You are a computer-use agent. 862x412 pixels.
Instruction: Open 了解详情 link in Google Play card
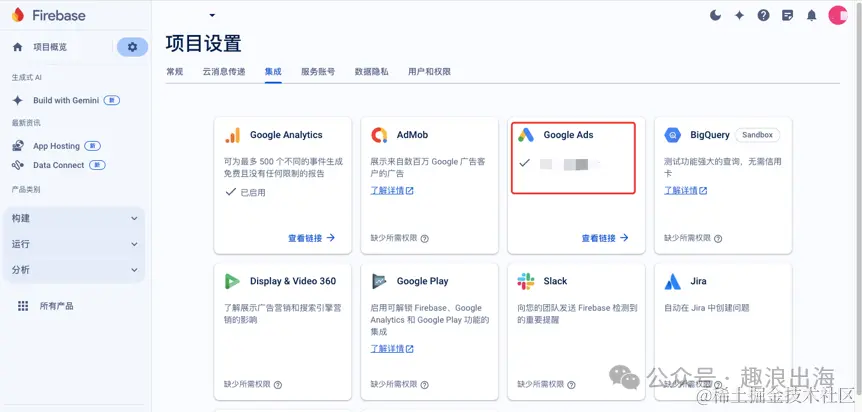392,349
